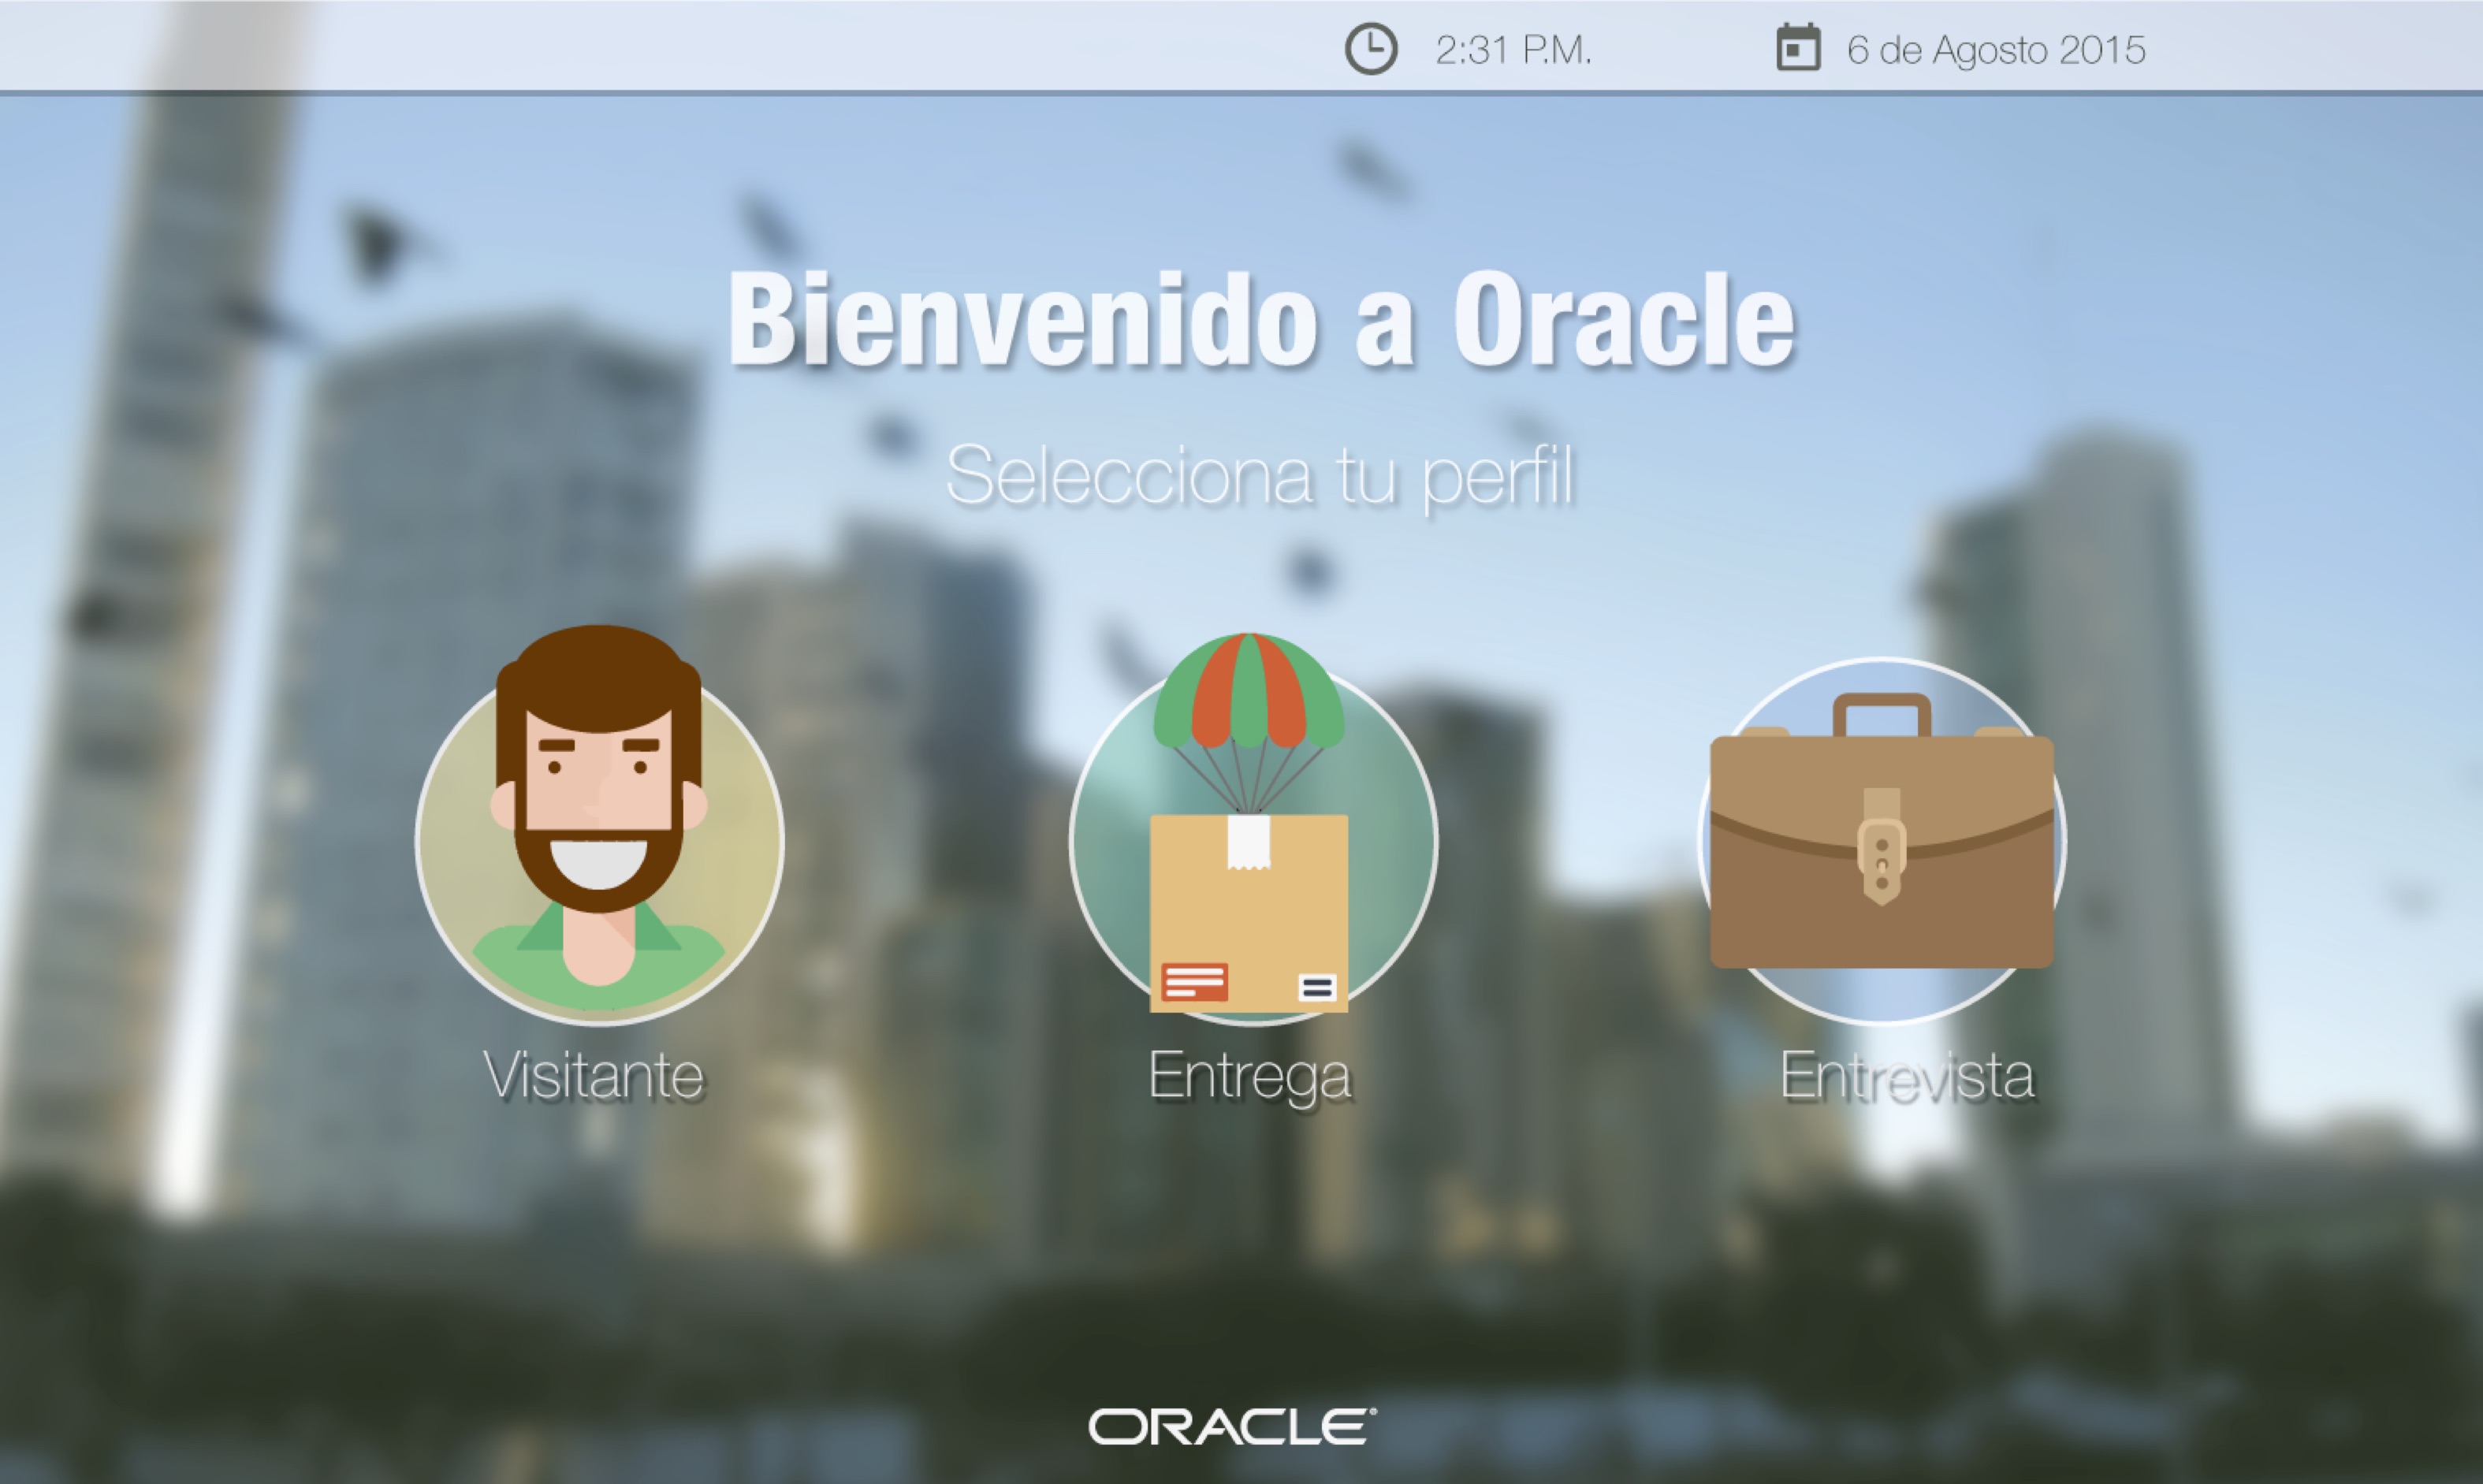Click the small barcode sticker on box
The image size is (2483, 1484).
[1316, 988]
